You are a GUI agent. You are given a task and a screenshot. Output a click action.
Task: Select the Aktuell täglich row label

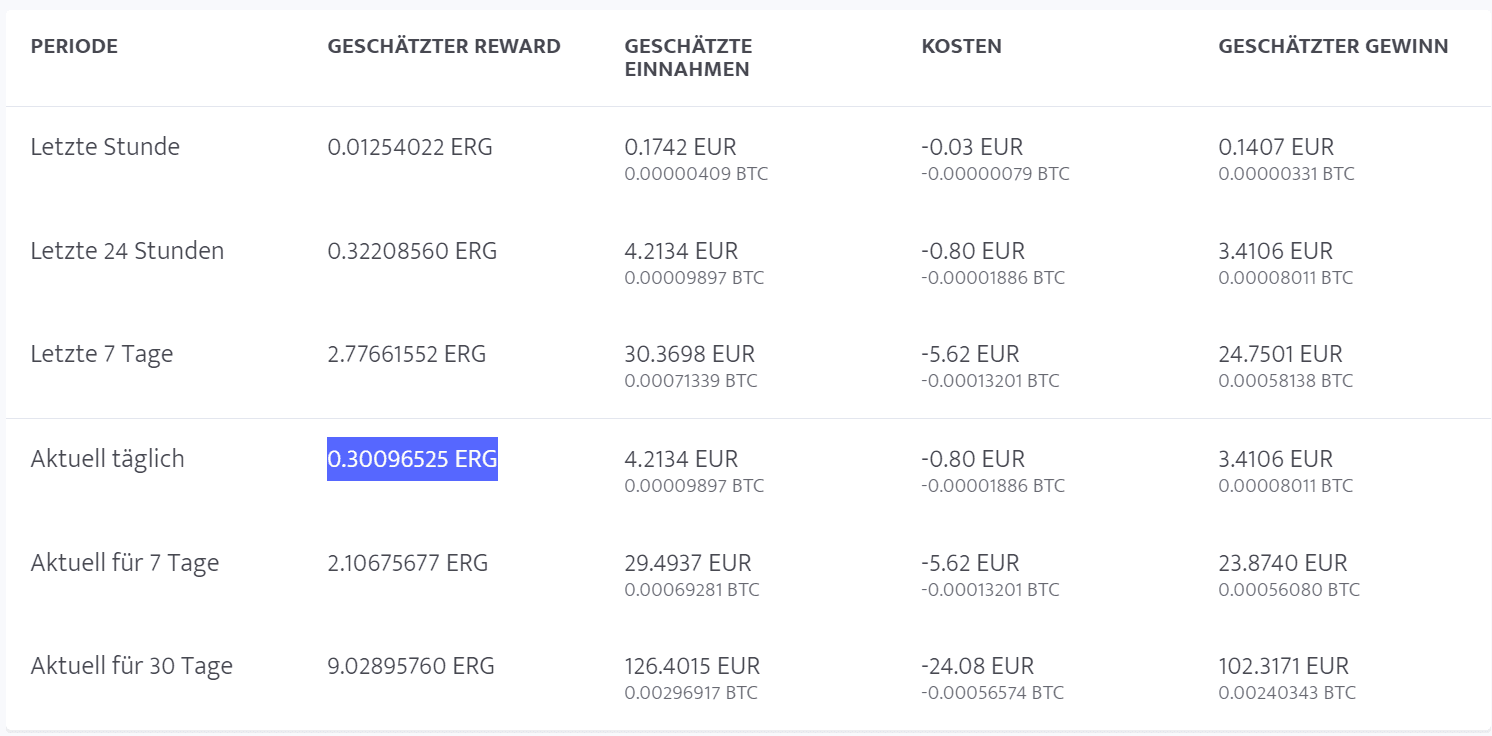click(108, 459)
